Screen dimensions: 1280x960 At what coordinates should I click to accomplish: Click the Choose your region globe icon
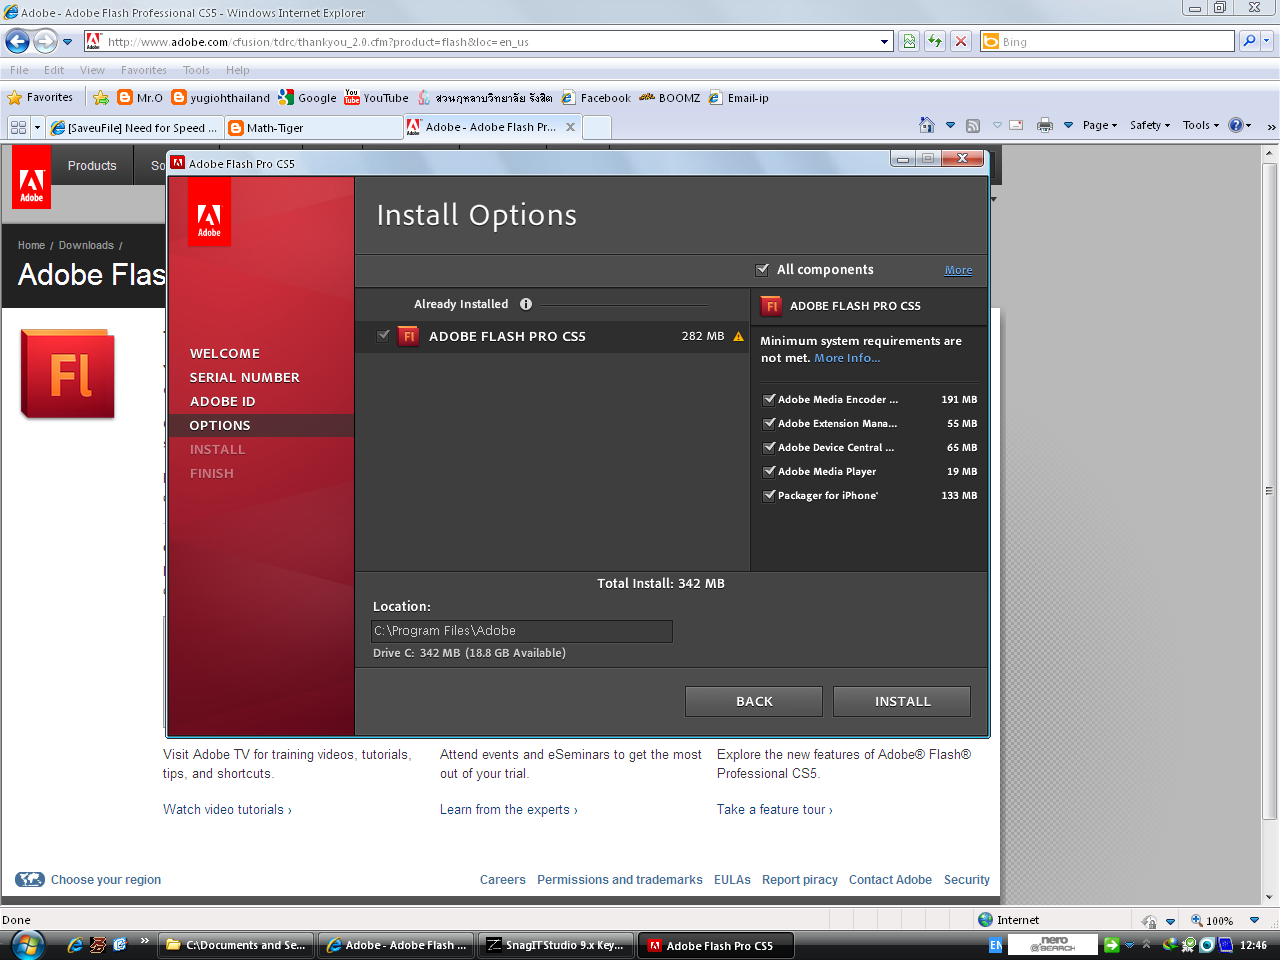(x=30, y=879)
